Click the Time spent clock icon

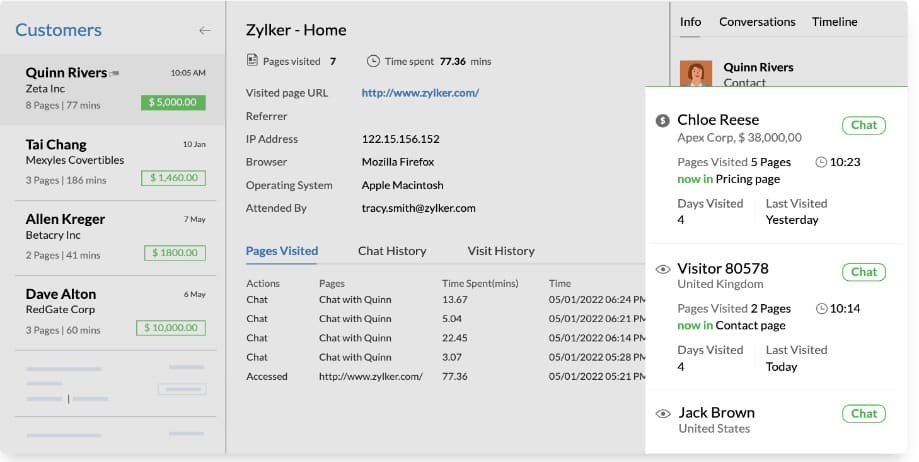pos(374,61)
